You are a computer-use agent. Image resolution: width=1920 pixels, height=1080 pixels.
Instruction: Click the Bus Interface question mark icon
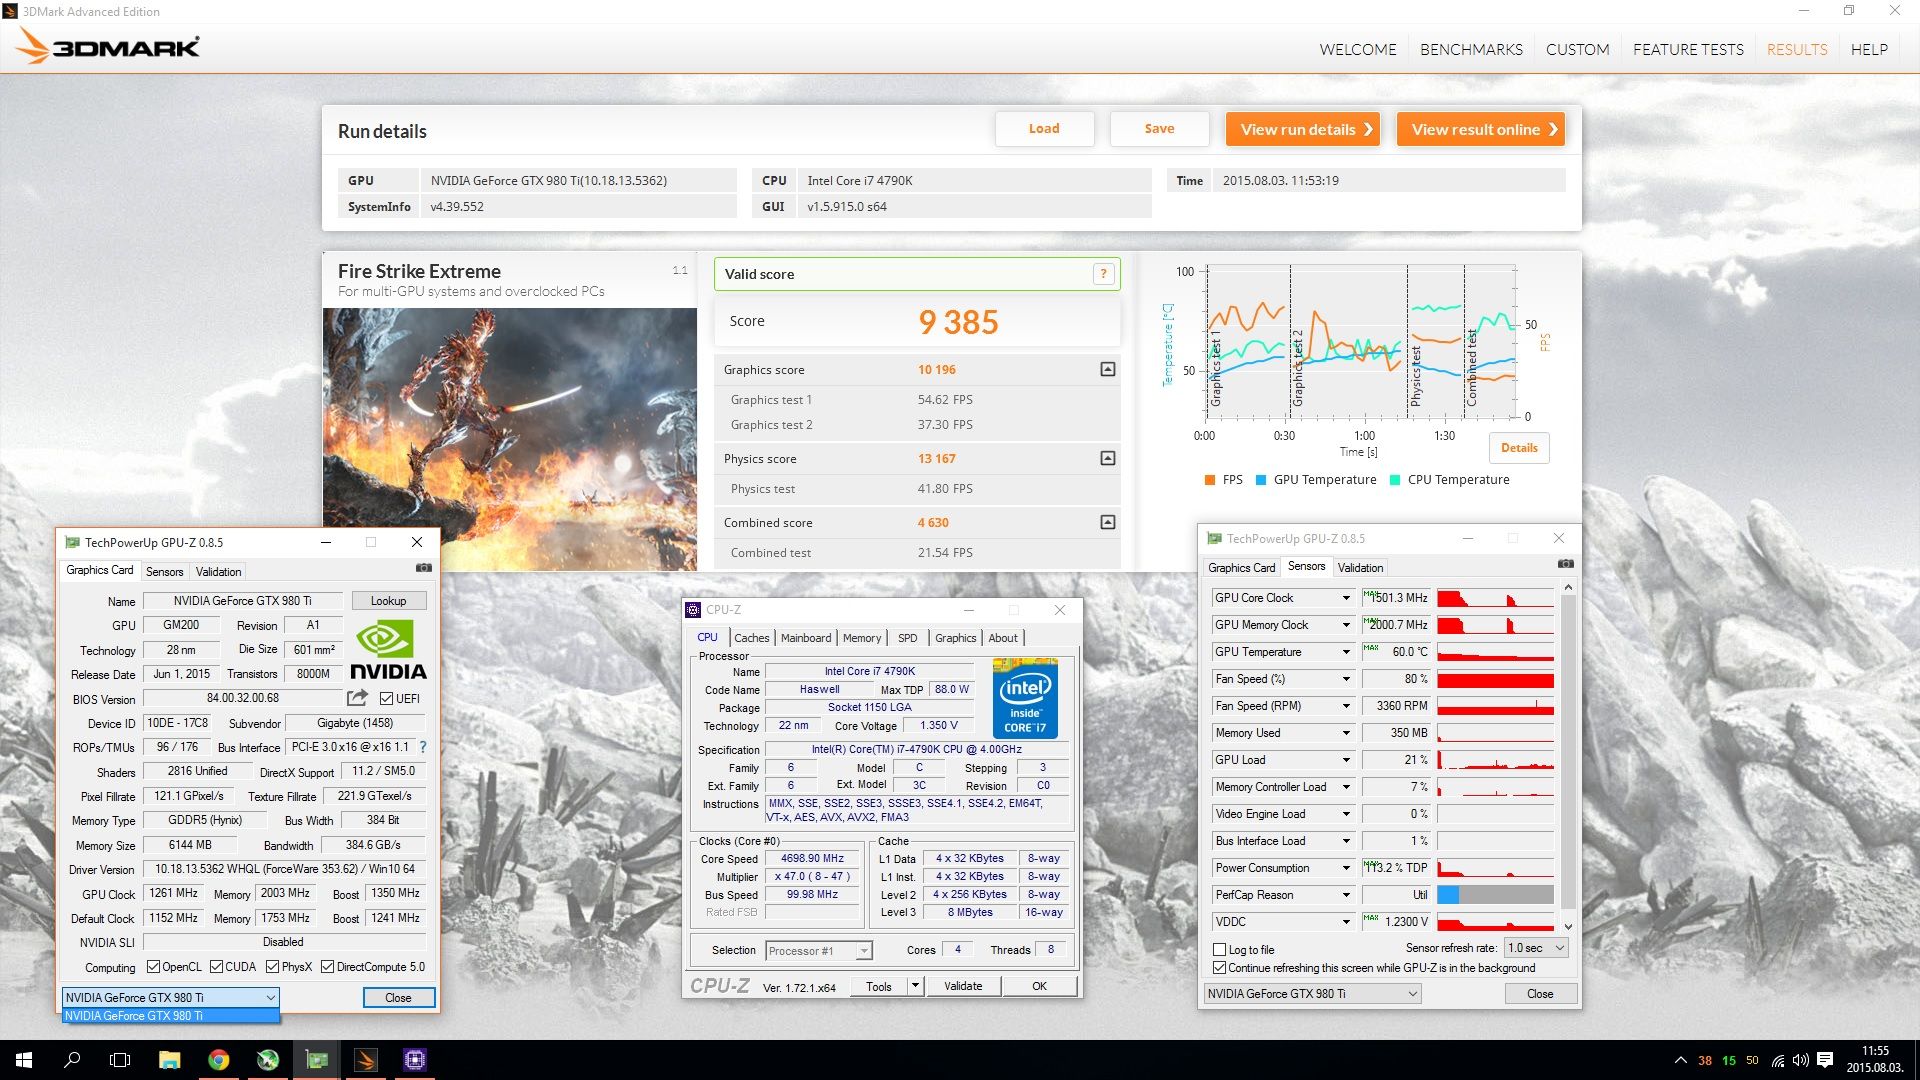[x=423, y=747]
